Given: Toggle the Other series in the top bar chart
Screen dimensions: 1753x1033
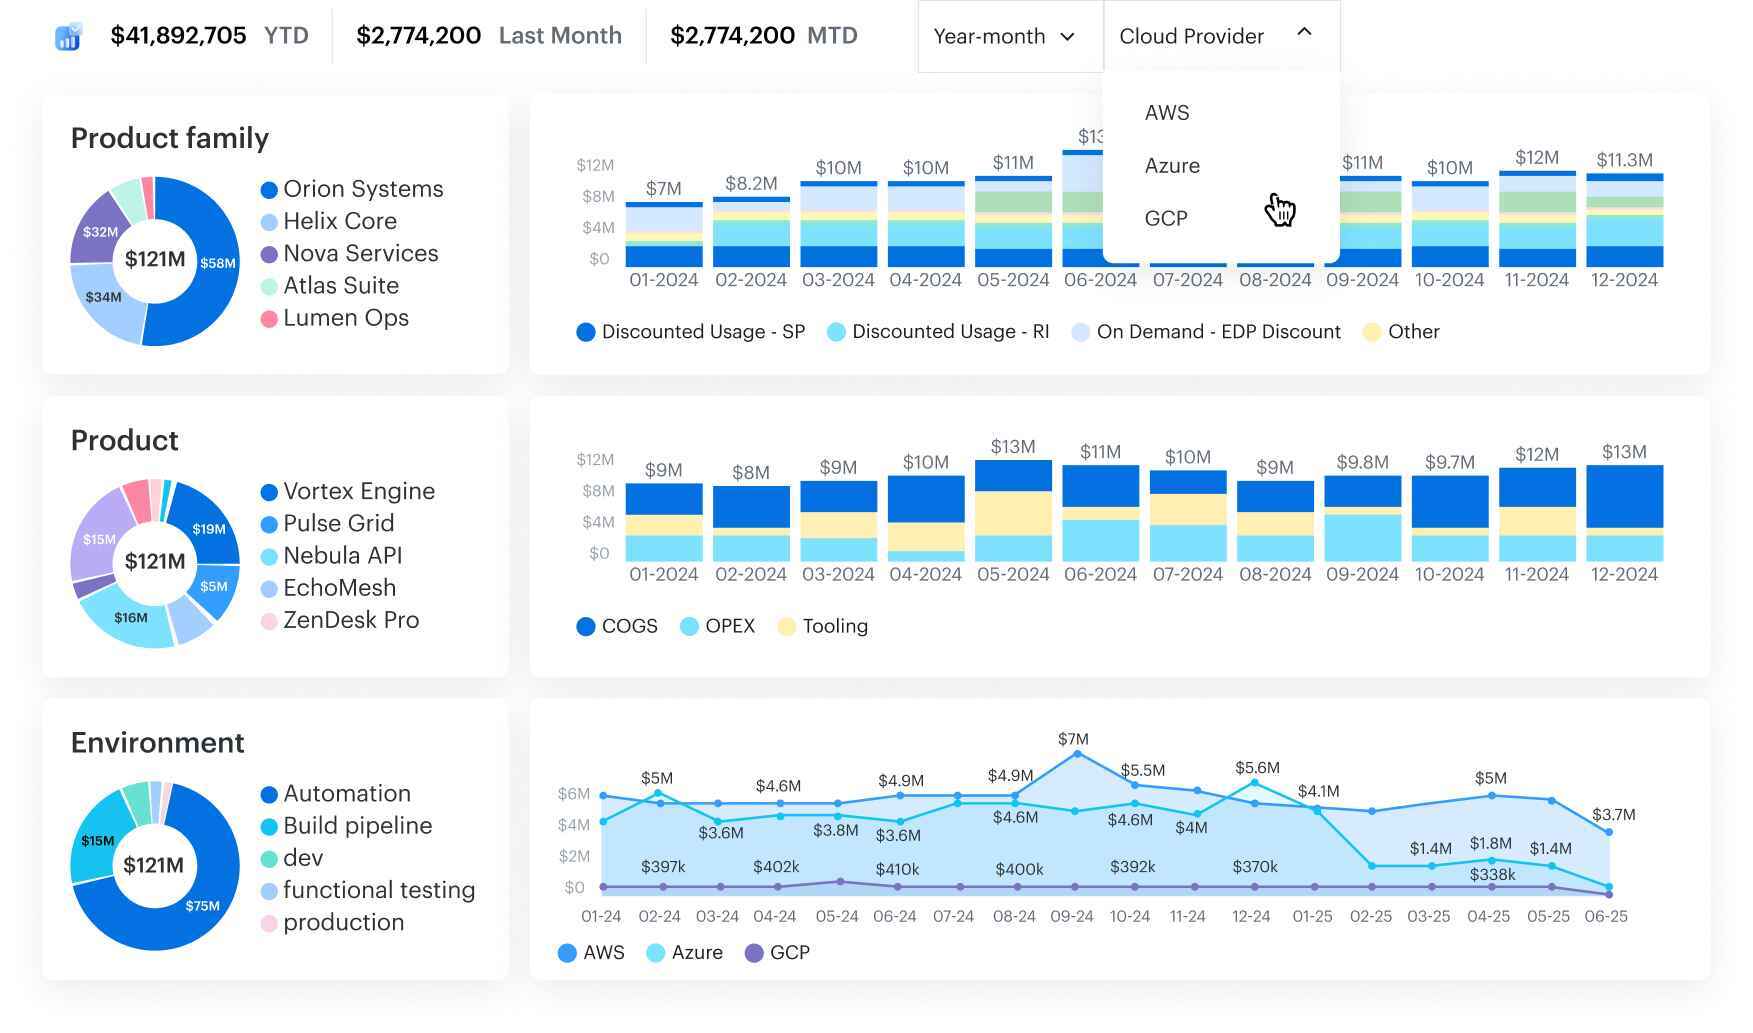Looking at the screenshot, I should [1372, 331].
